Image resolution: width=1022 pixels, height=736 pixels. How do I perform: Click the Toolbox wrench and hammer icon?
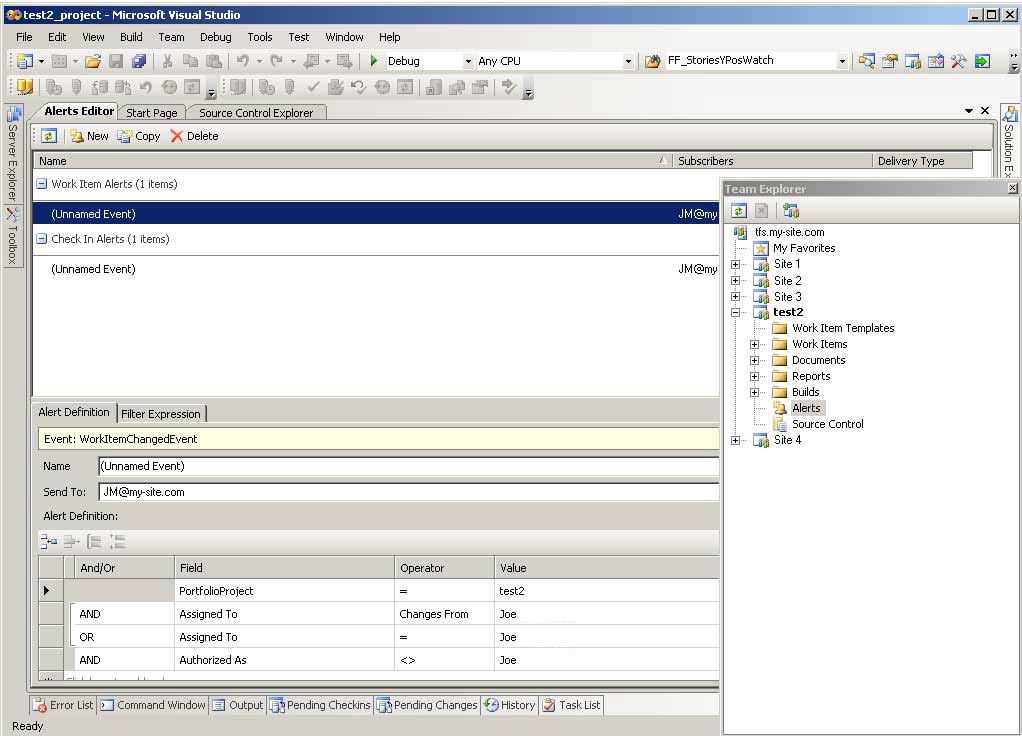click(958, 61)
